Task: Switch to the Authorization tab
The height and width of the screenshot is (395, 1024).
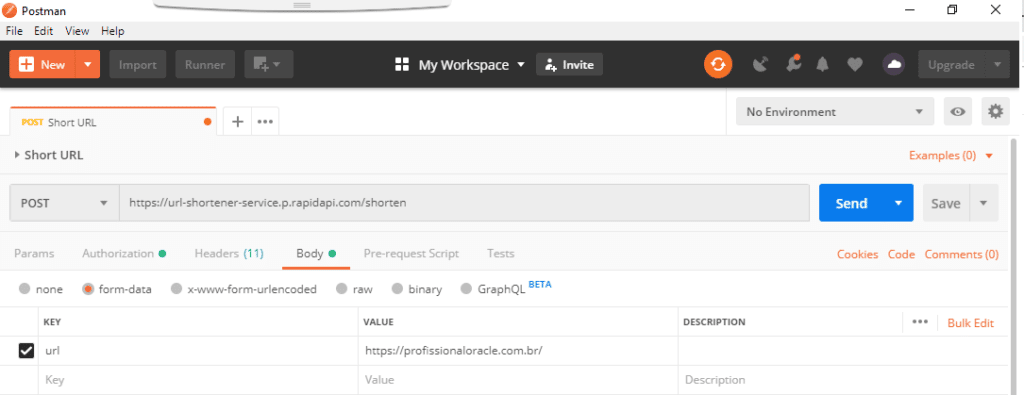Action: pyautogui.click(x=123, y=253)
